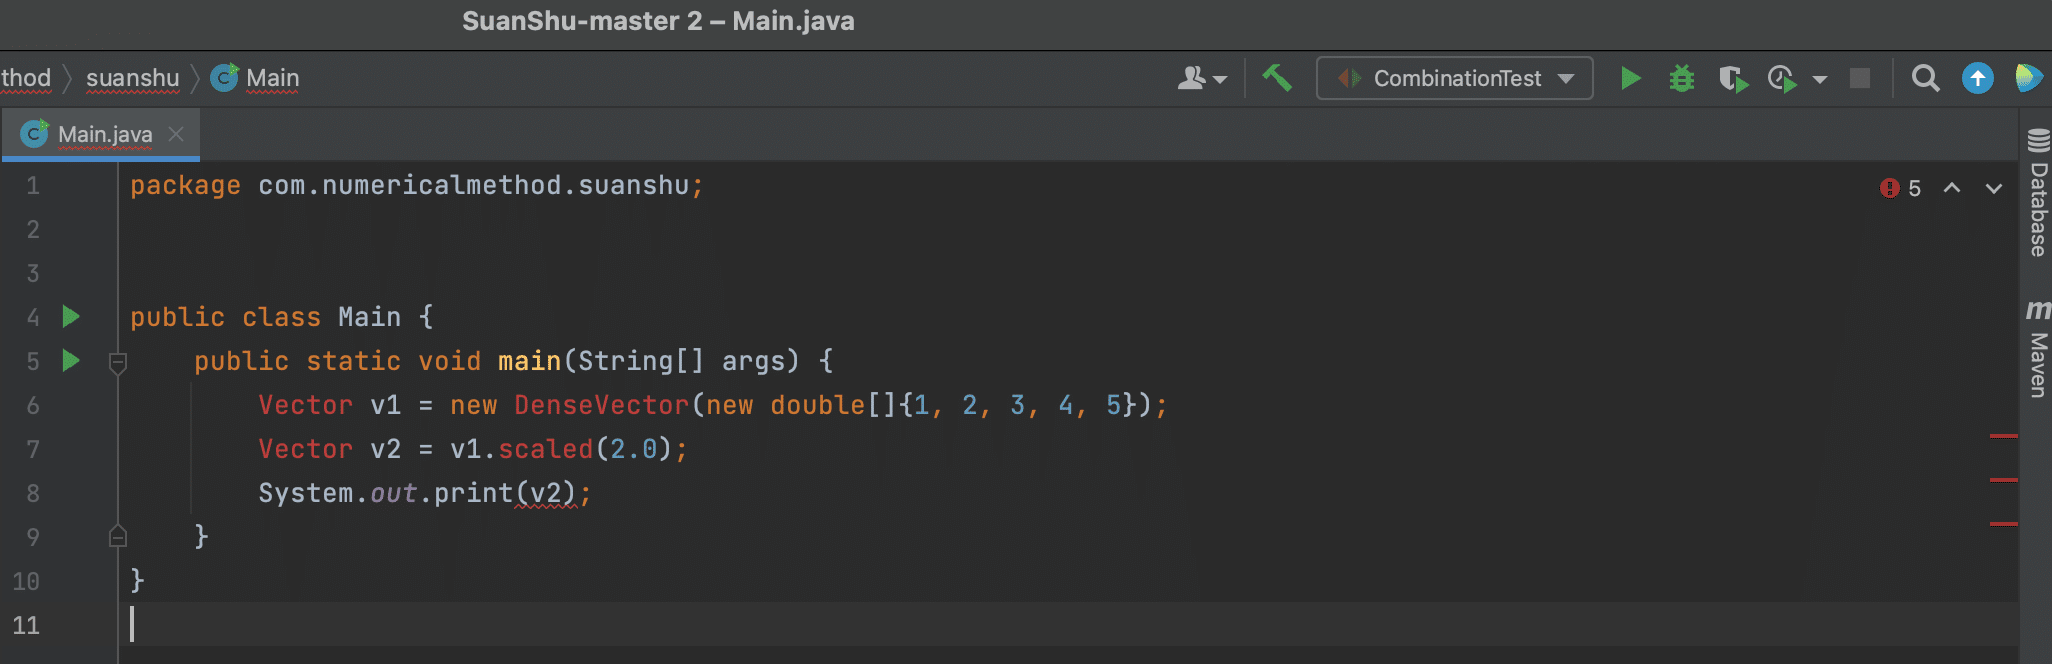Screen dimensions: 2052x664
Task: Click line number 7 in gutter
Action: pos(33,449)
